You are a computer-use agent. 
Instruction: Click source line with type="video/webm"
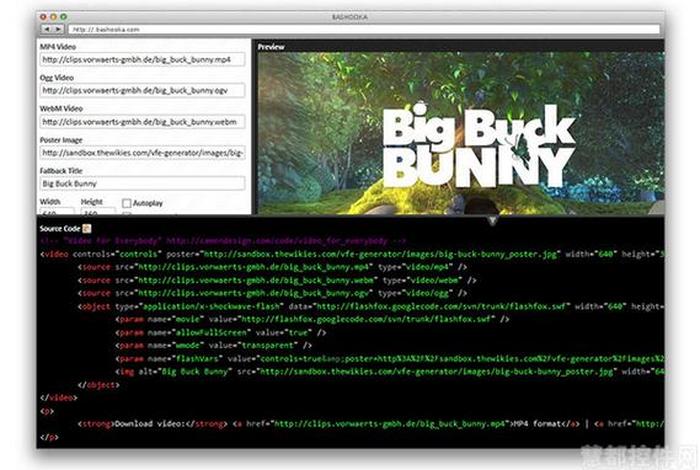coord(277,280)
